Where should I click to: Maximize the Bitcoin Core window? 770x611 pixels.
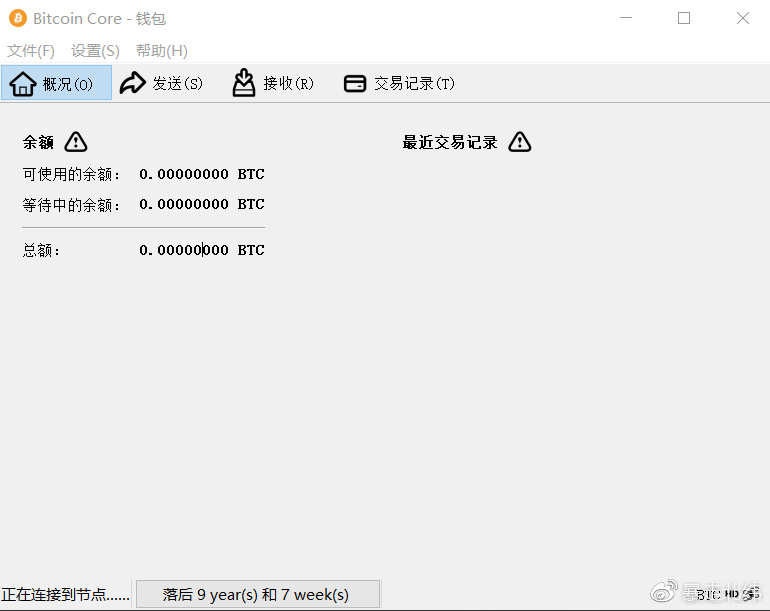(684, 18)
